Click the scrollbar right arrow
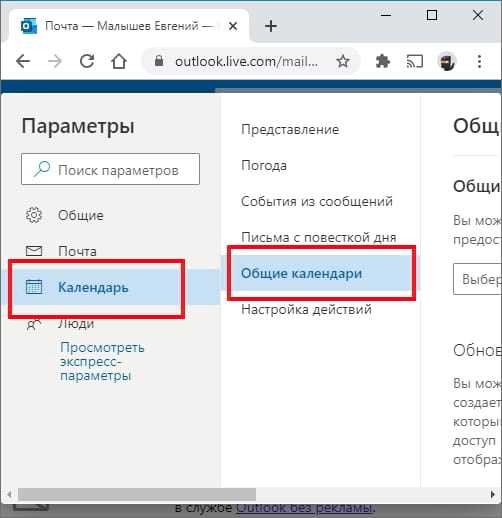This screenshot has width=502, height=518. tap(493, 494)
